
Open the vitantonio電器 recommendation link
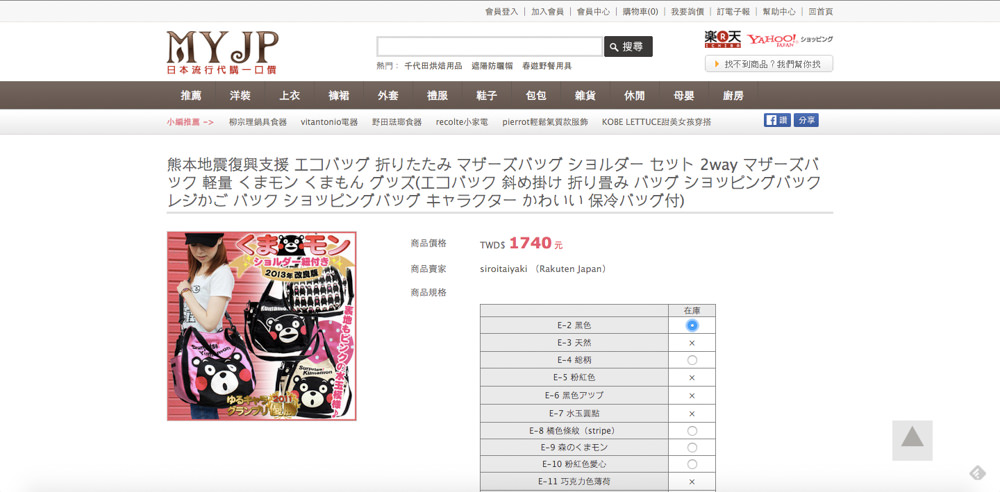click(329, 122)
